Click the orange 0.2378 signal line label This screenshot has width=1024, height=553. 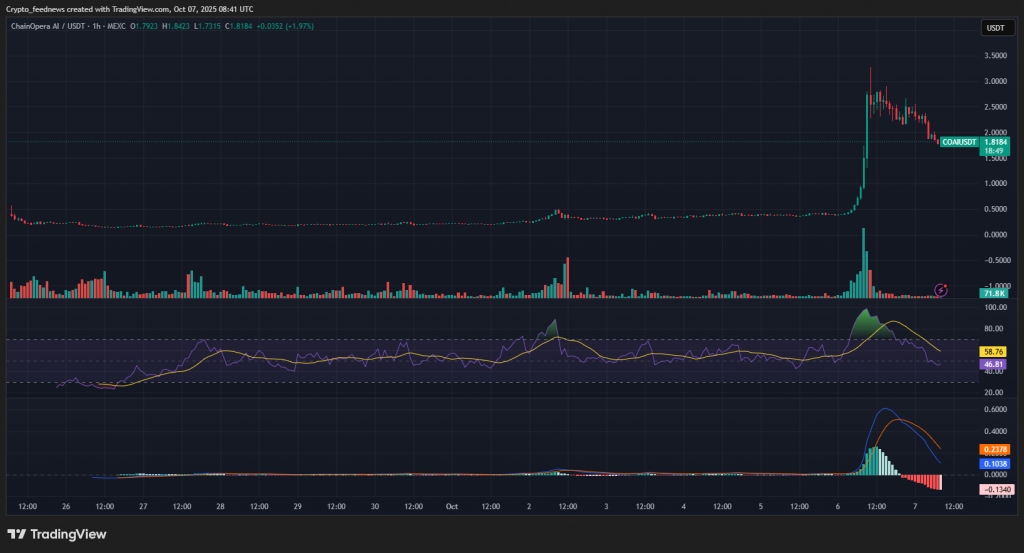pyautogui.click(x=994, y=449)
